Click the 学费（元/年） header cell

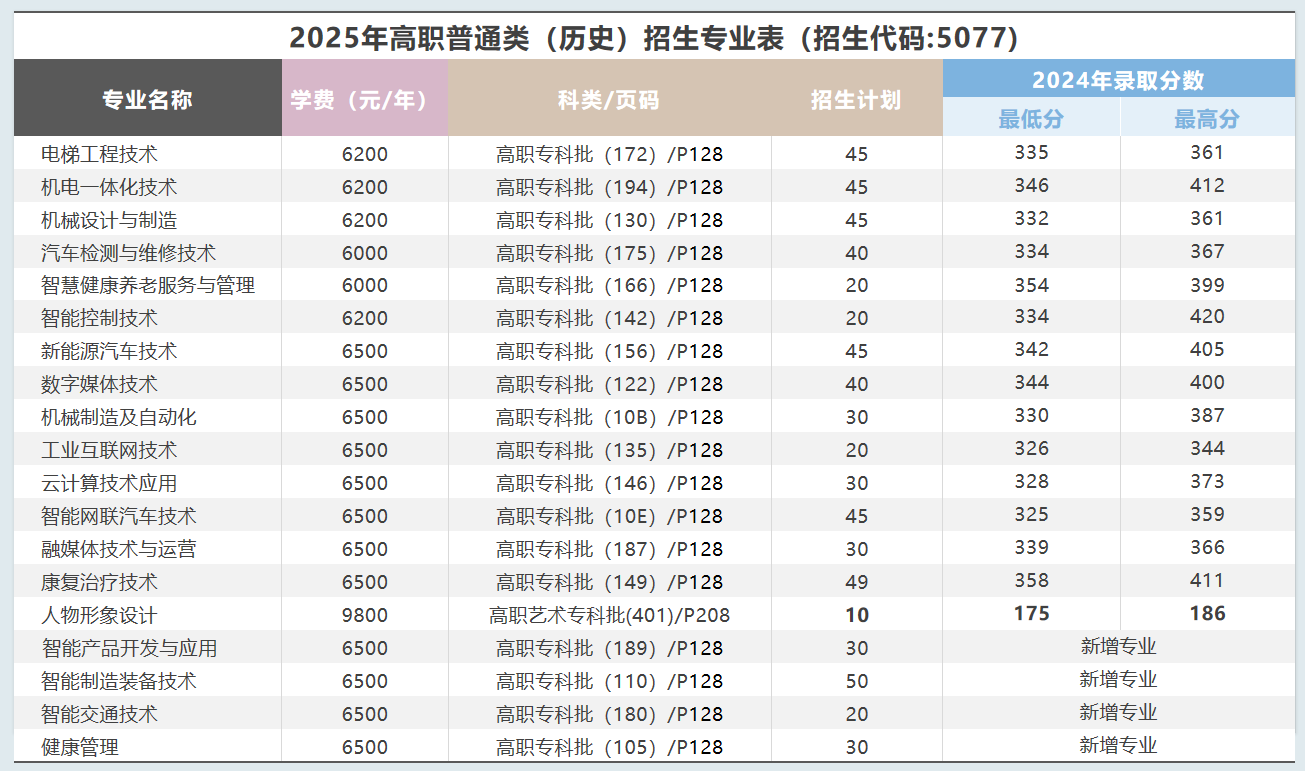point(364,99)
